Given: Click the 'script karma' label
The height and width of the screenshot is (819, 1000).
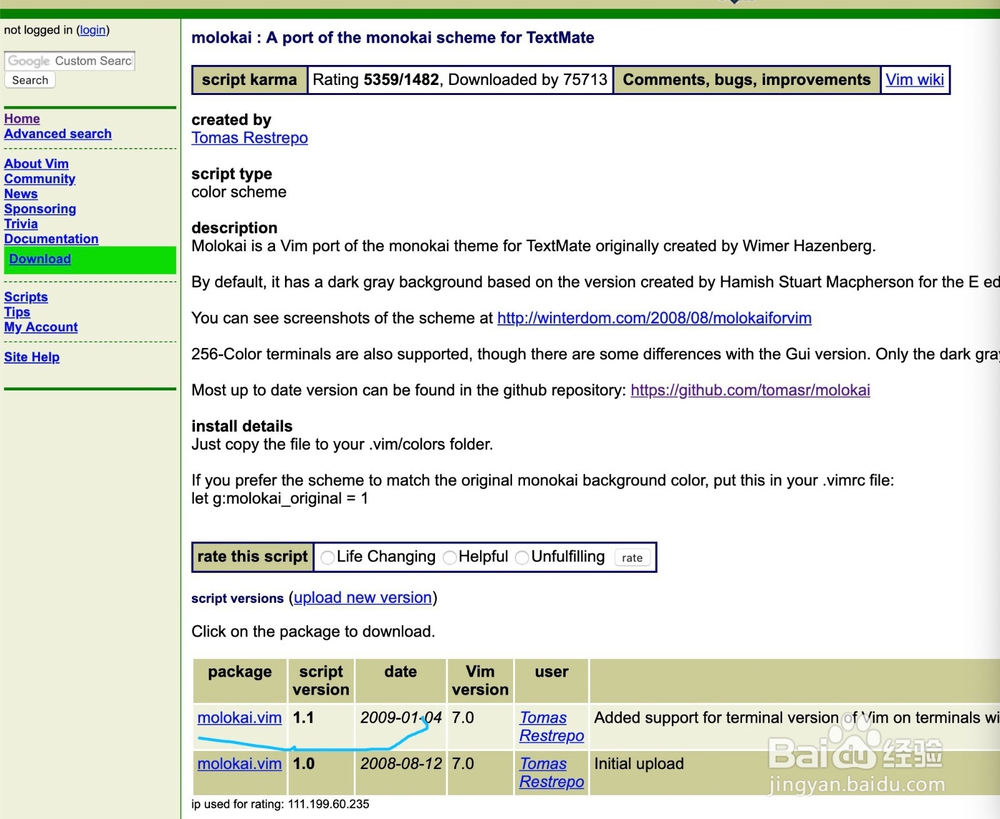Looking at the screenshot, I should click(249, 80).
